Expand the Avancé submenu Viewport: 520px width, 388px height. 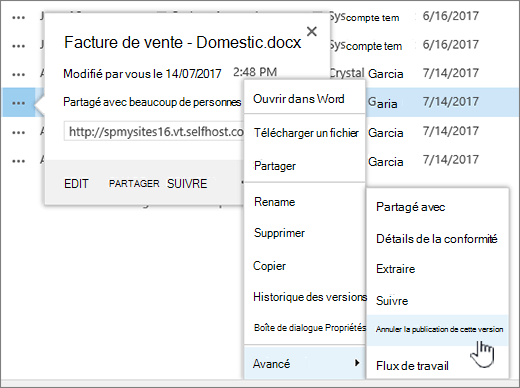tap(305, 363)
